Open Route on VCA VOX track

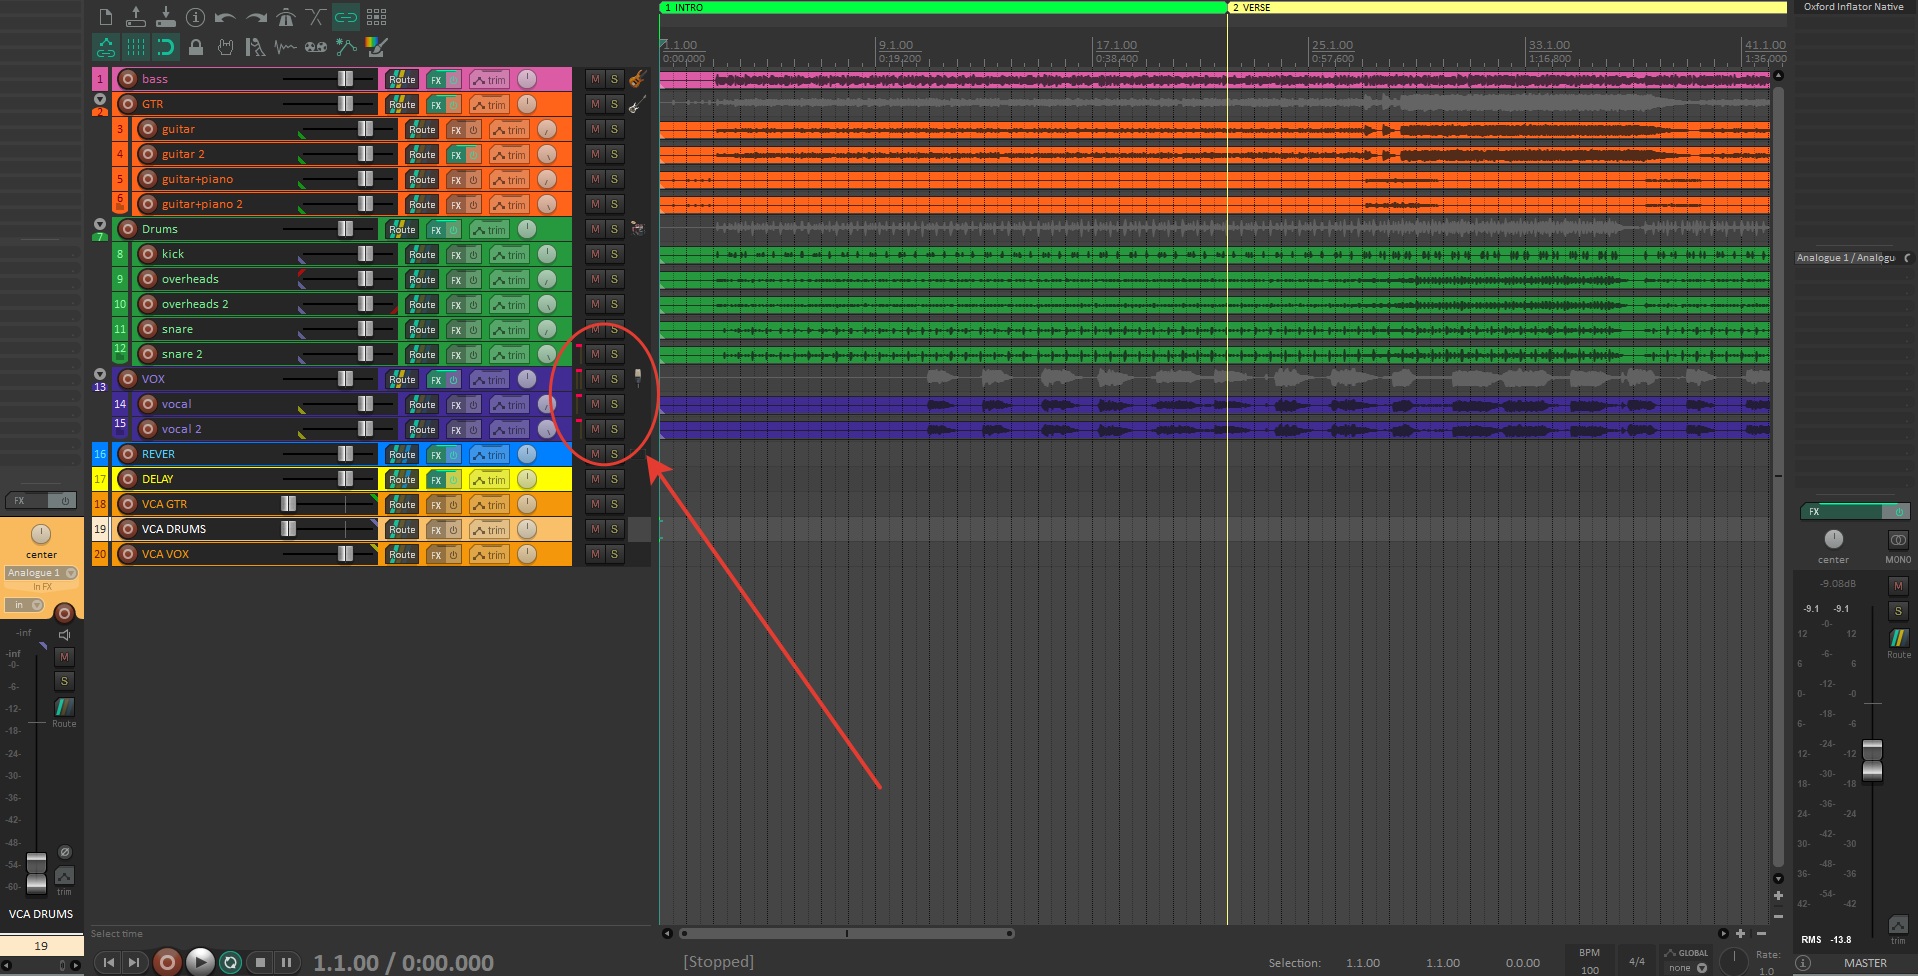pyautogui.click(x=402, y=554)
